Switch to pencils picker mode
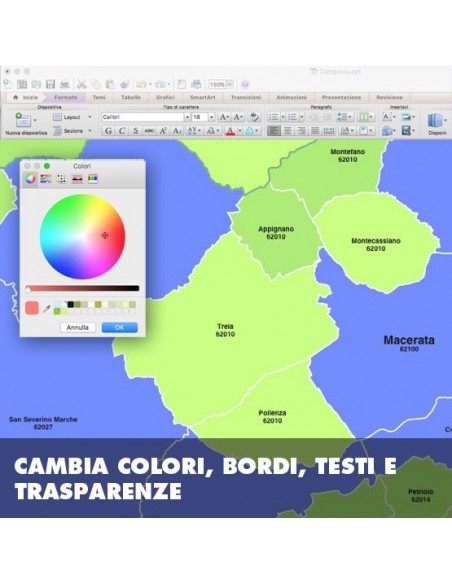Image resolution: width=452 pixels, height=584 pixels. tap(93, 179)
